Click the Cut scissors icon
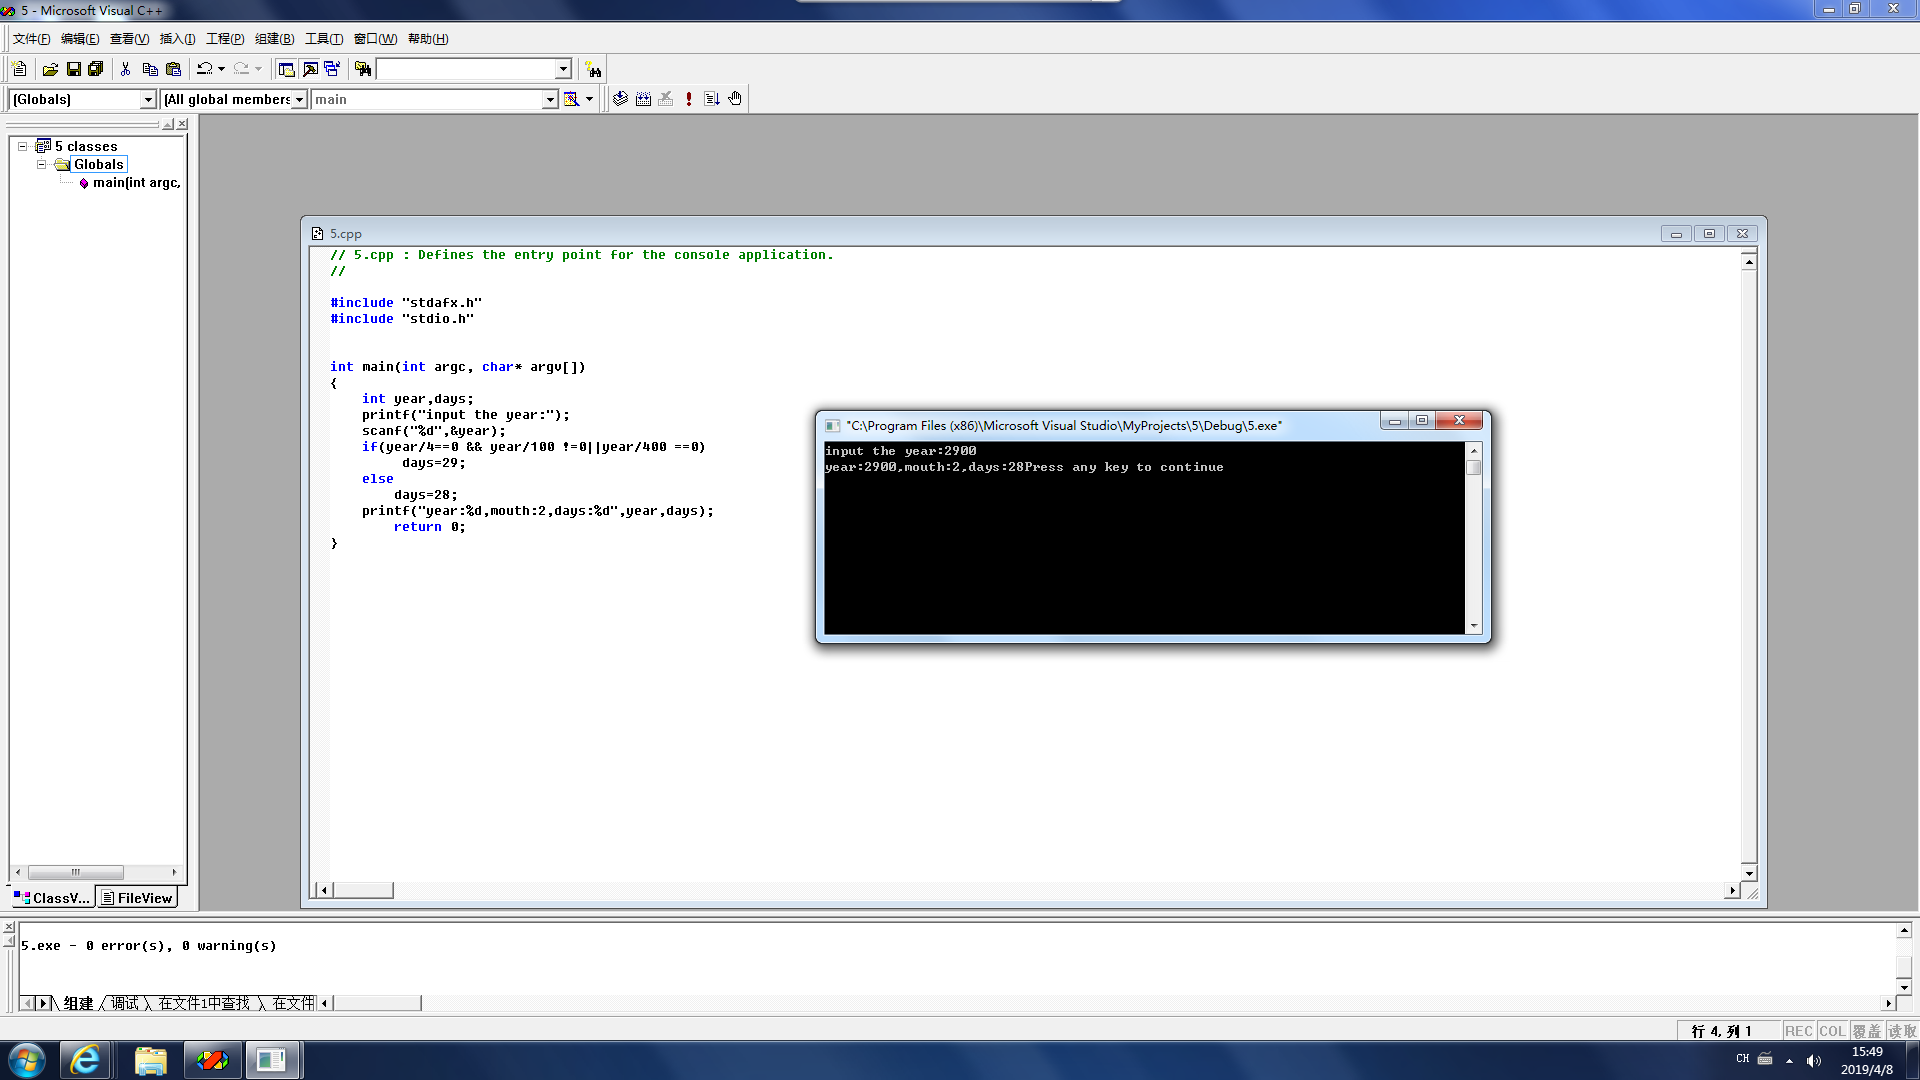Viewport: 1920px width, 1080px height. tap(125, 69)
